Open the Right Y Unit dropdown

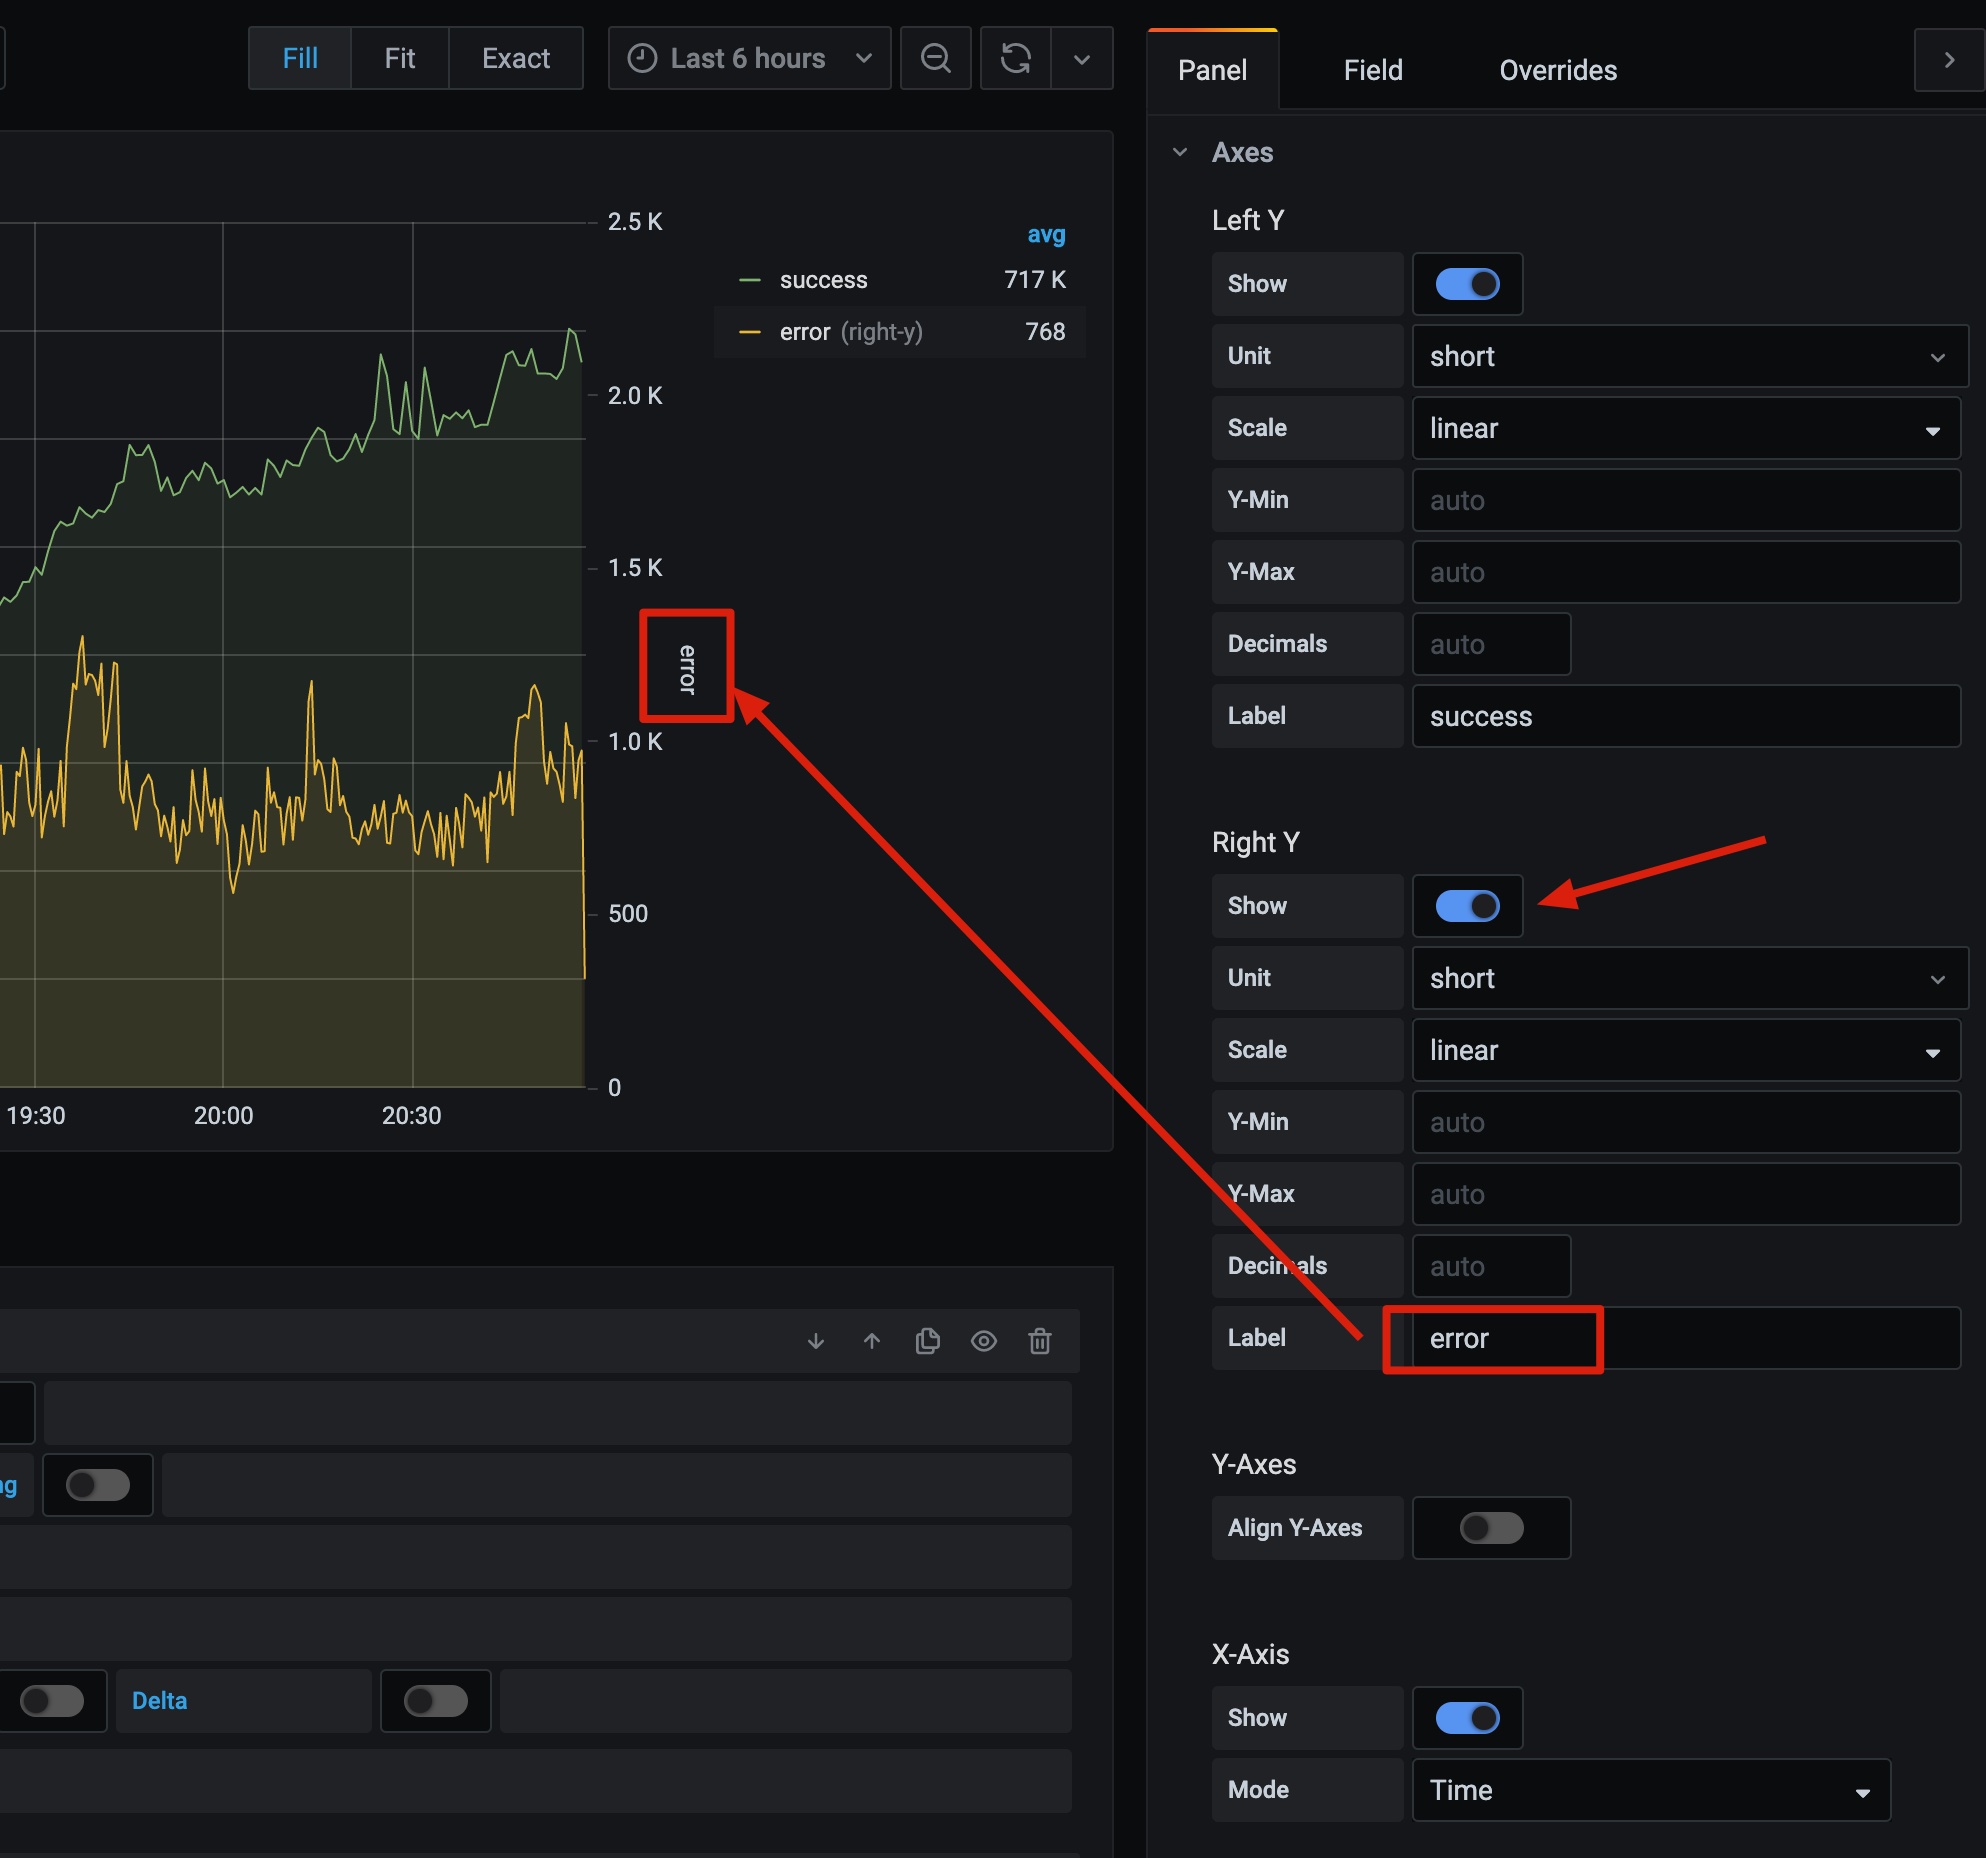point(1688,978)
